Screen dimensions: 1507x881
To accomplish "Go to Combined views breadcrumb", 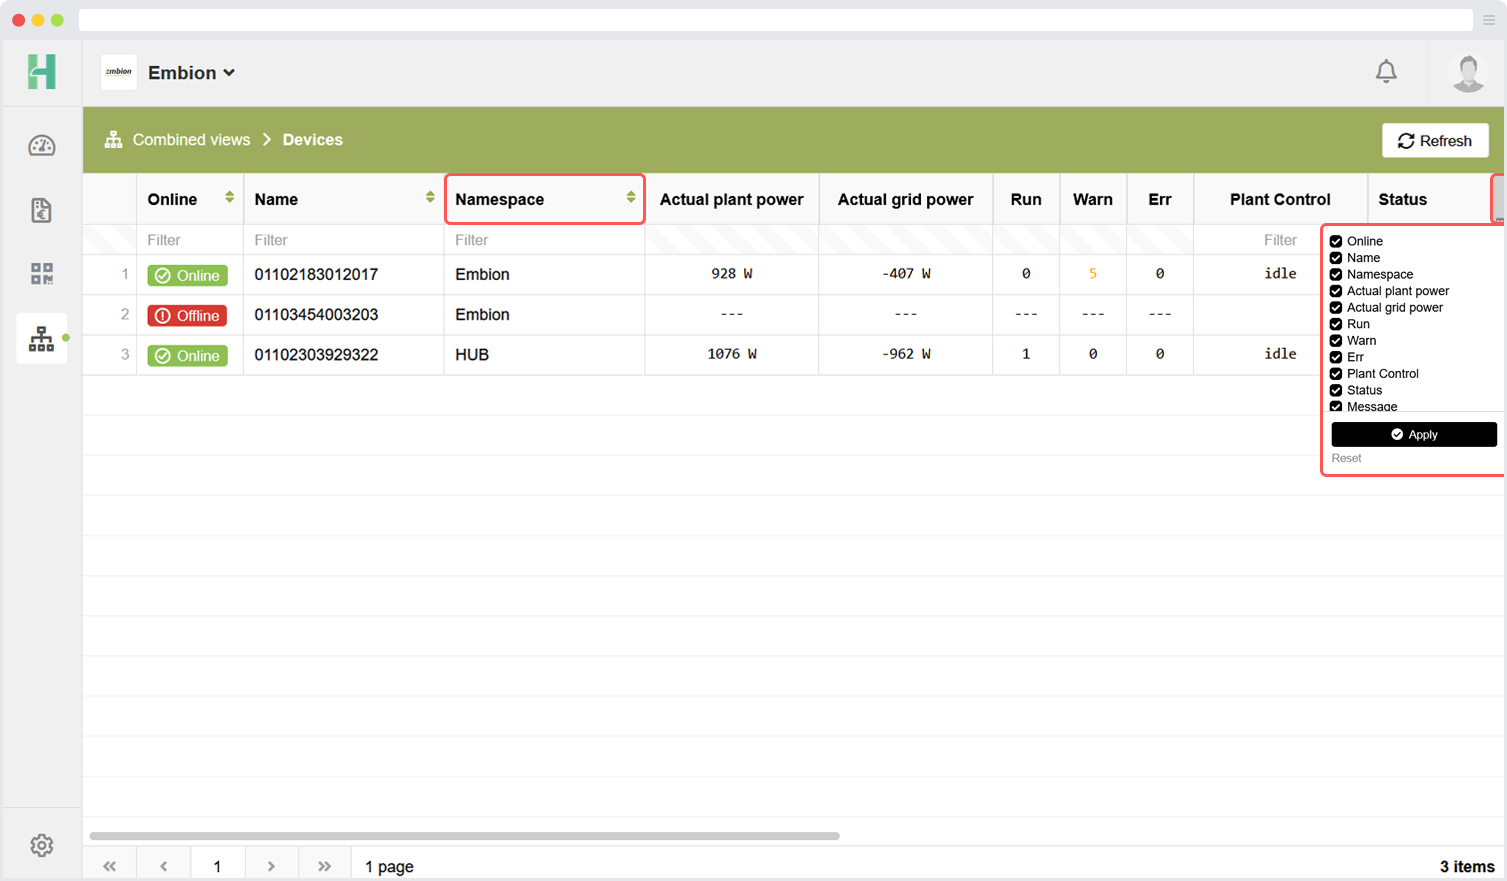I will pos(191,140).
